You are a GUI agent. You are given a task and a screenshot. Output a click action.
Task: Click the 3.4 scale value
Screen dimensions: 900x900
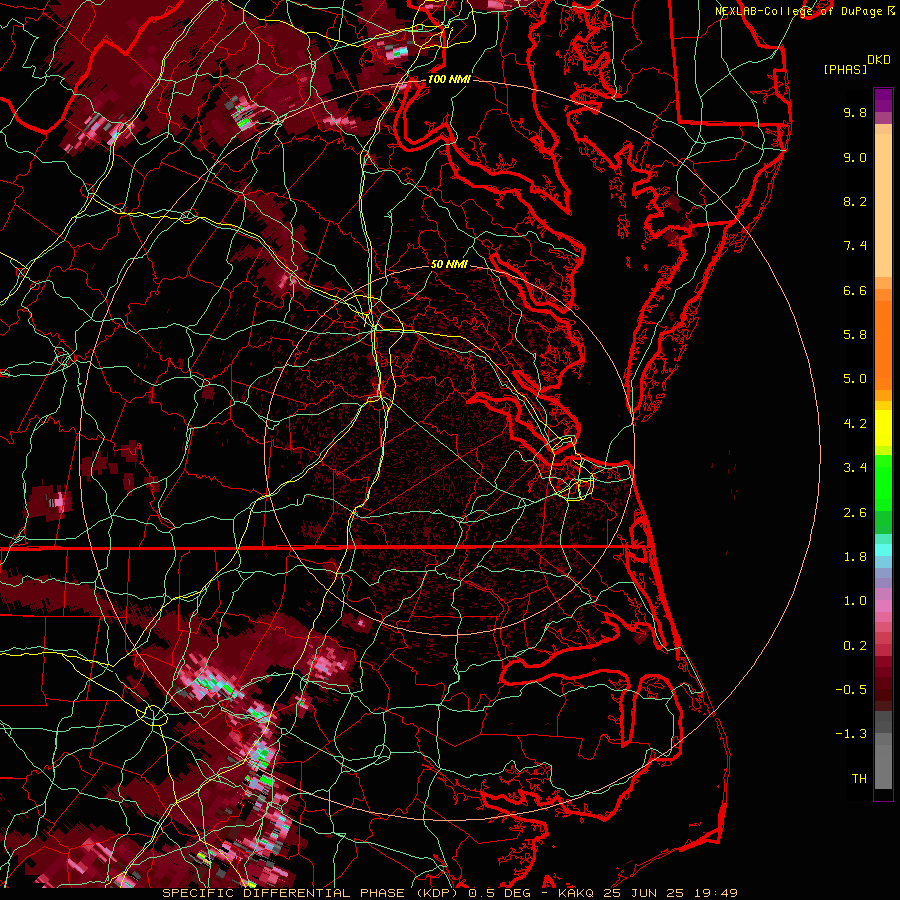pos(855,468)
